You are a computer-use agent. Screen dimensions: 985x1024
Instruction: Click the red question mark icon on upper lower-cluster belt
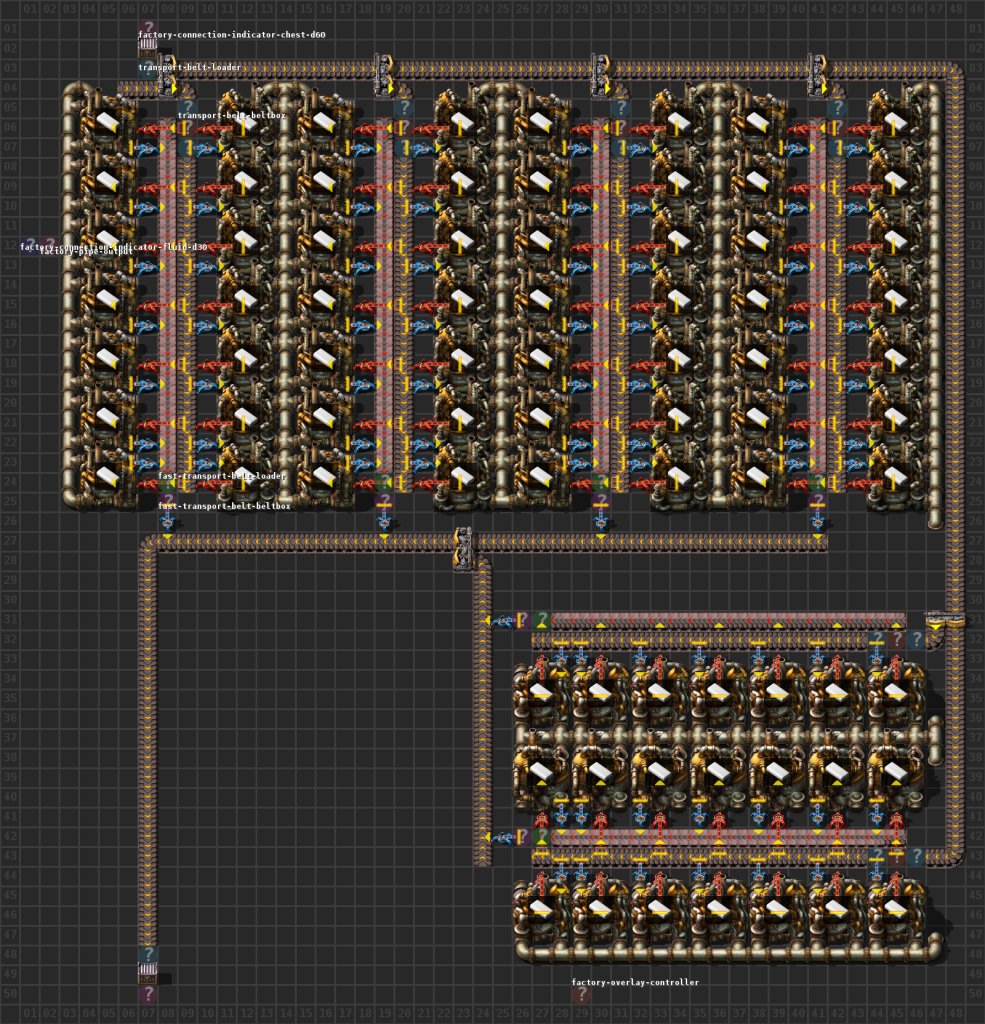coord(896,639)
